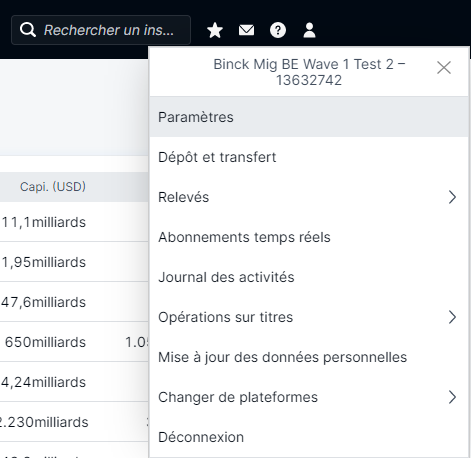Click the magnifying glass search icon
The width and height of the screenshot is (471, 458).
tap(28, 30)
